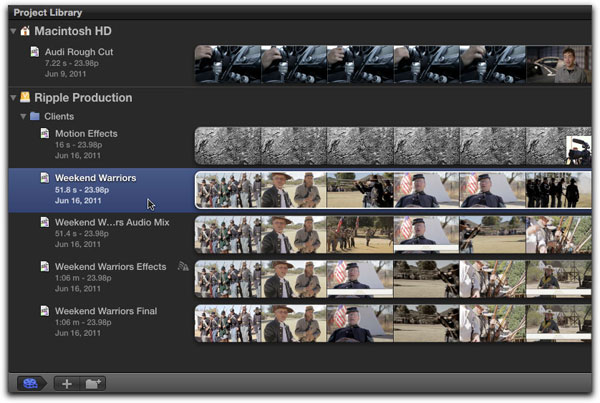Viewport: 600px width, 403px height.
Task: Collapse the Macintosh HD disclosure triangle
Action: pyautogui.click(x=13, y=31)
